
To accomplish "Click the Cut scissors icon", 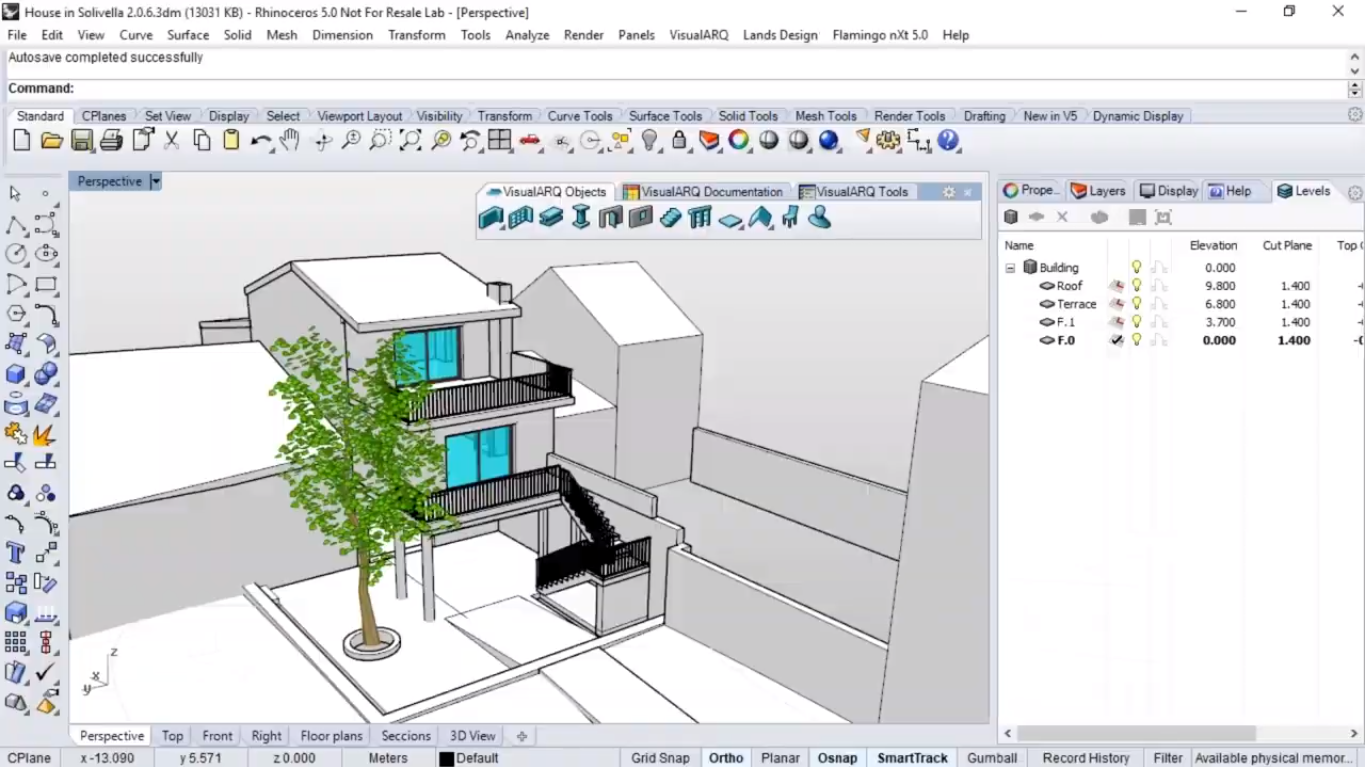I will (171, 141).
